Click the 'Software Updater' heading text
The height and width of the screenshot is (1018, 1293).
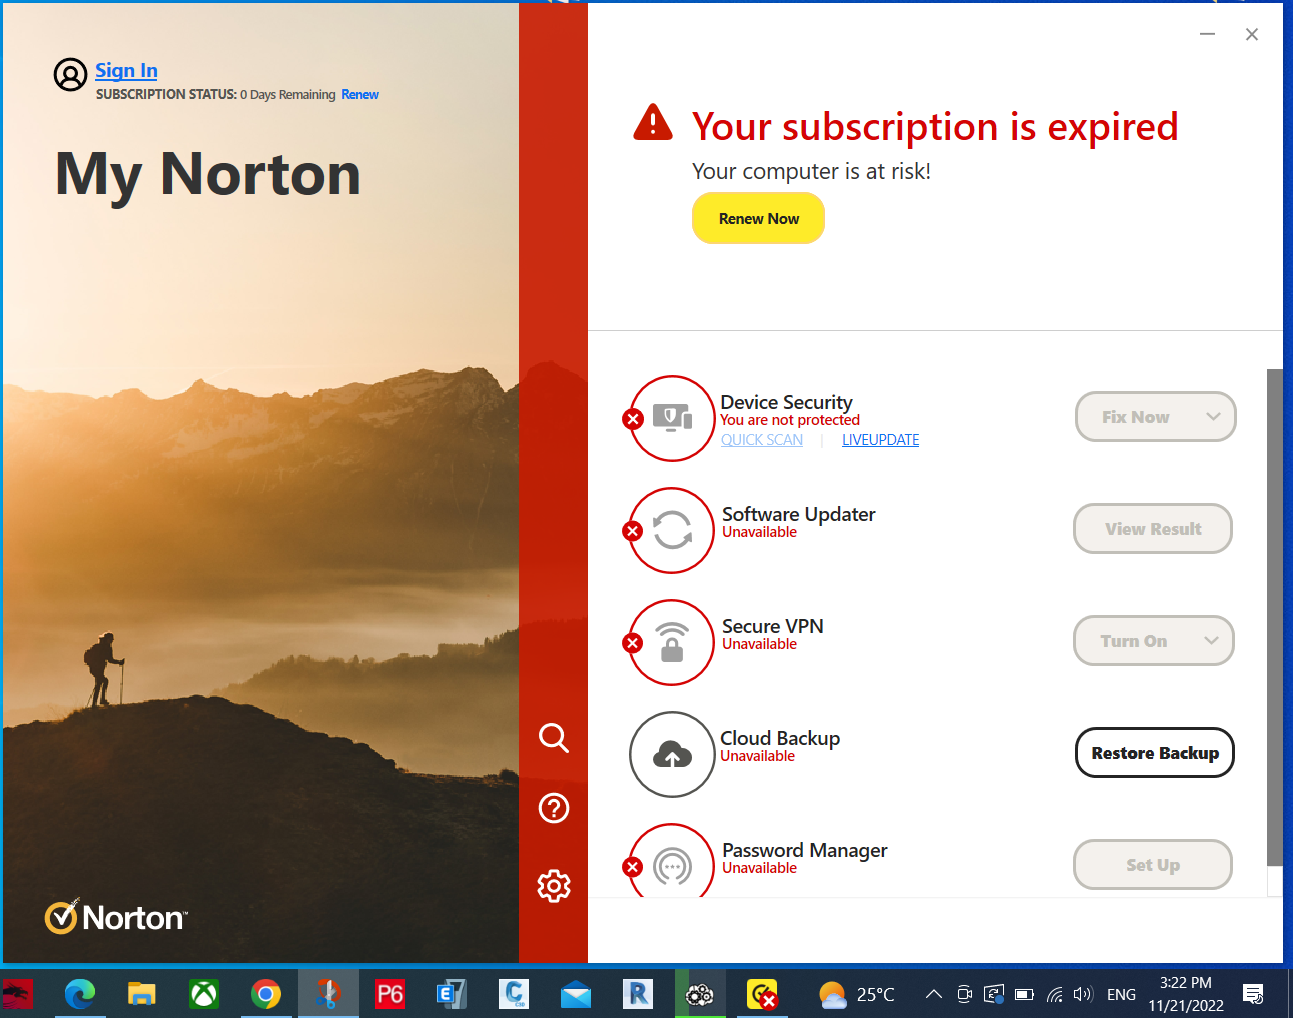coord(798,514)
